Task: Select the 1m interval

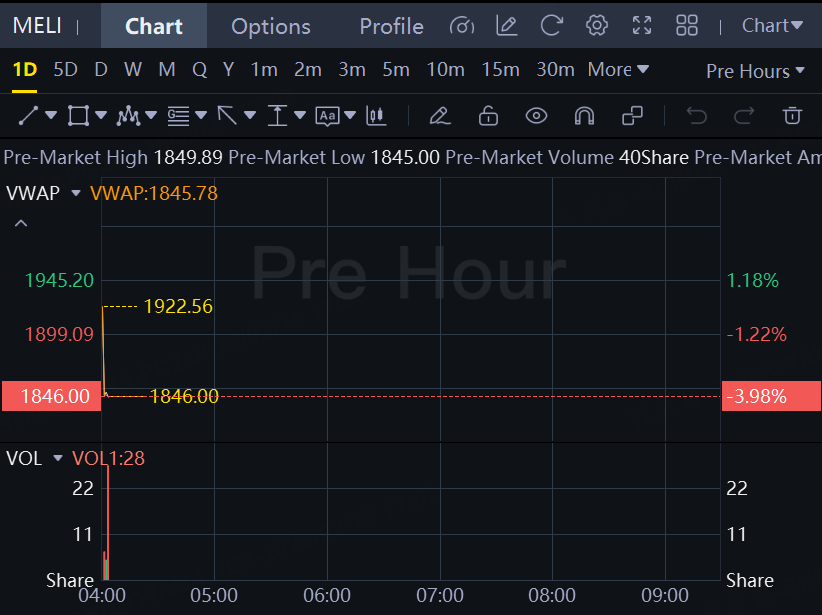Action: tap(264, 69)
